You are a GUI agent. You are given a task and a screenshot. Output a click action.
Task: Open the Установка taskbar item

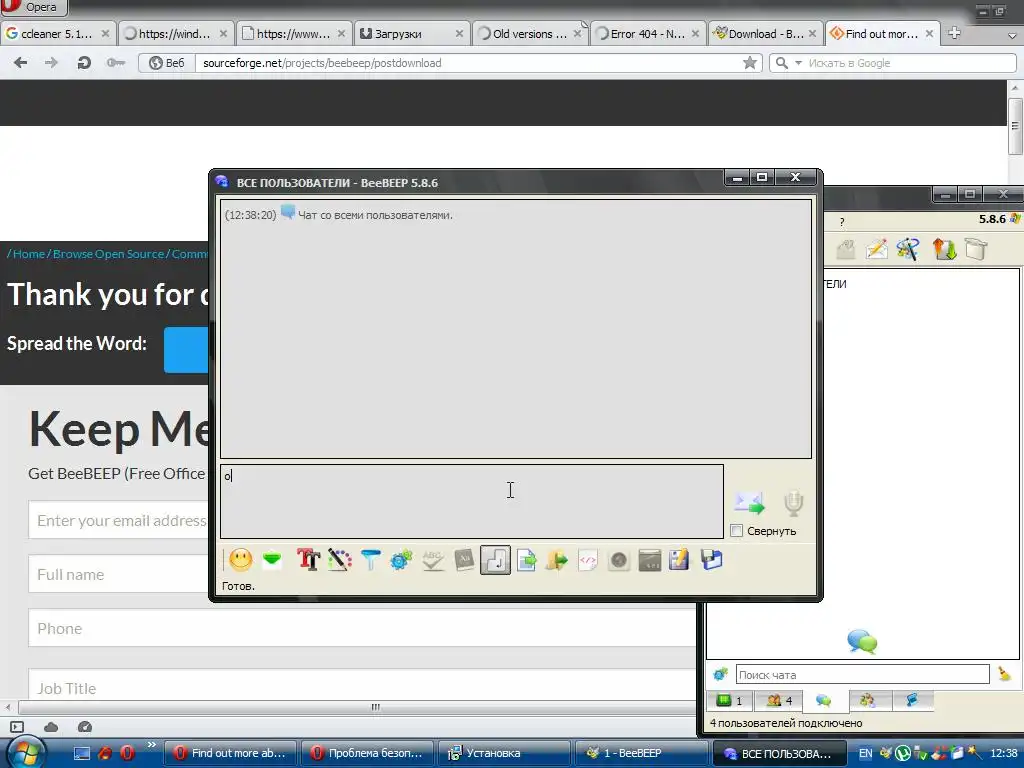point(504,753)
